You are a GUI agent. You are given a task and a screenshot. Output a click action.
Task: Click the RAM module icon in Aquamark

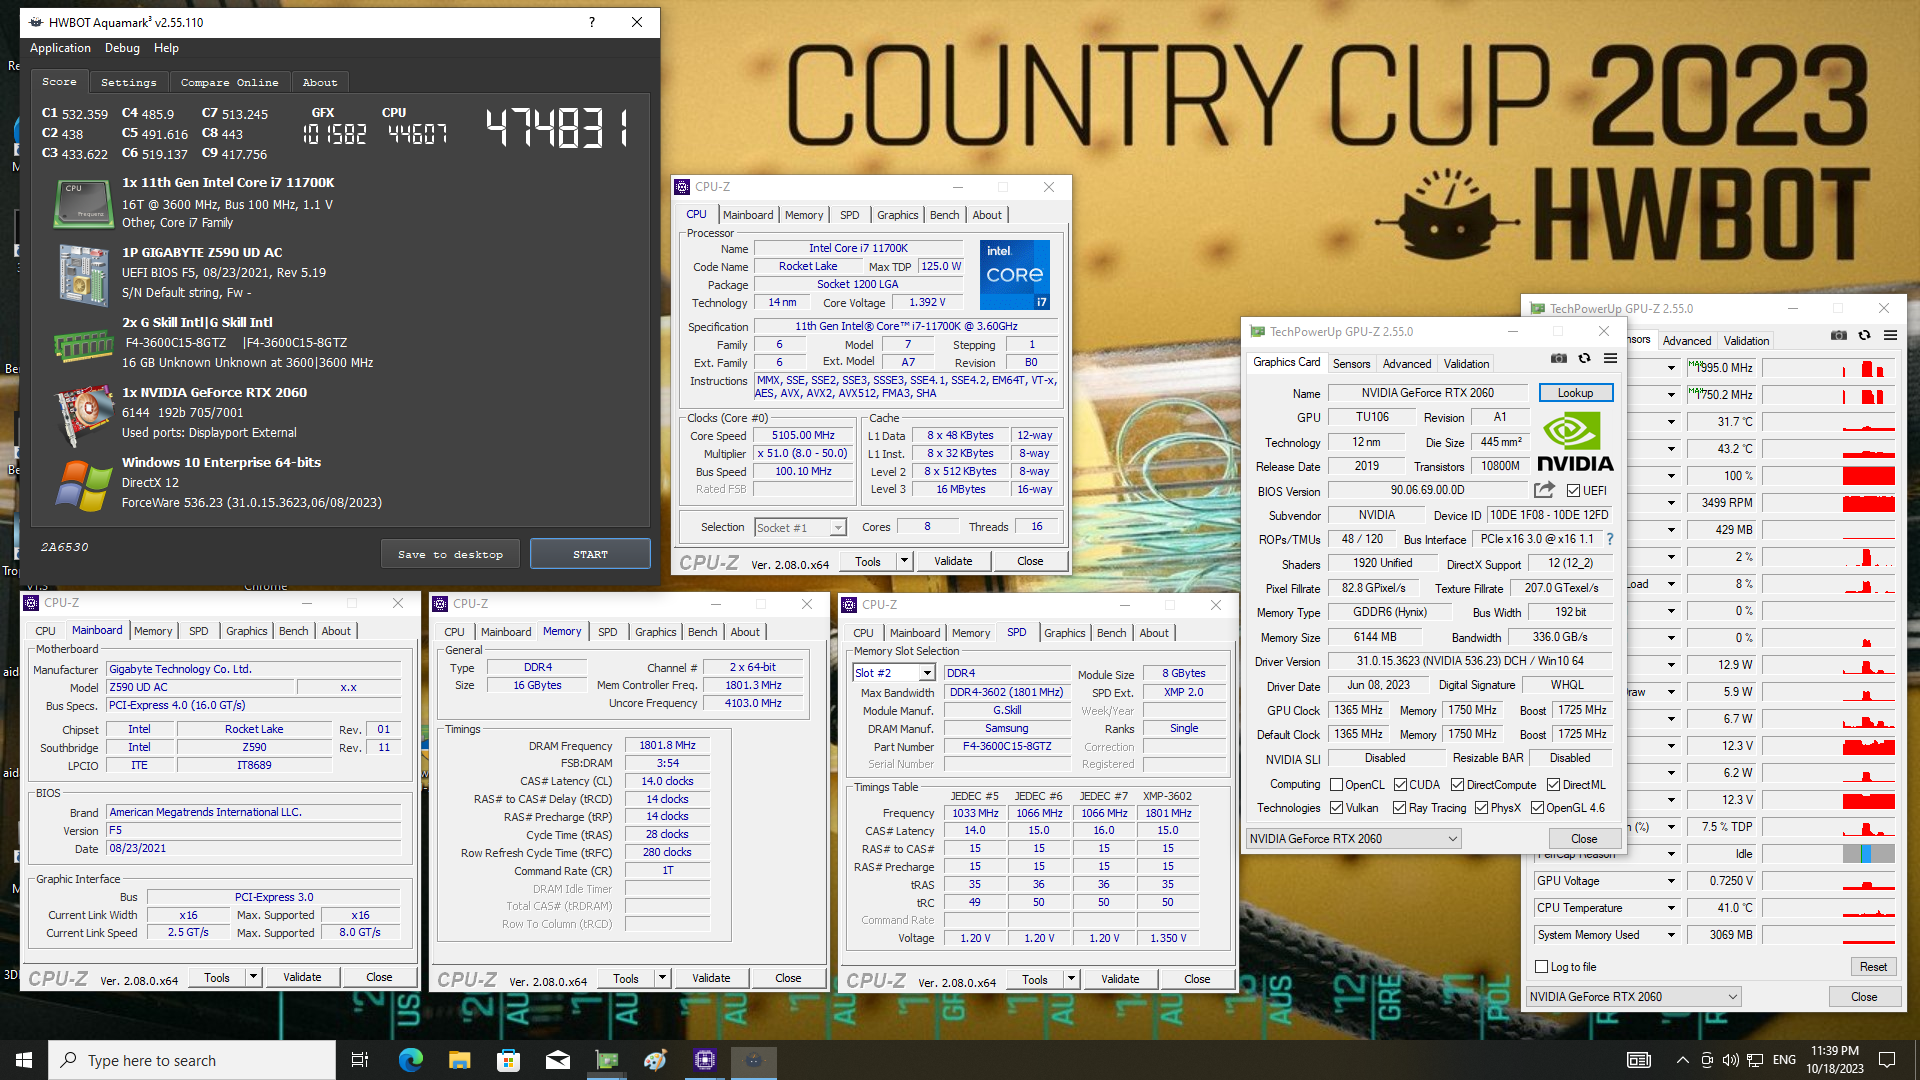tap(82, 346)
